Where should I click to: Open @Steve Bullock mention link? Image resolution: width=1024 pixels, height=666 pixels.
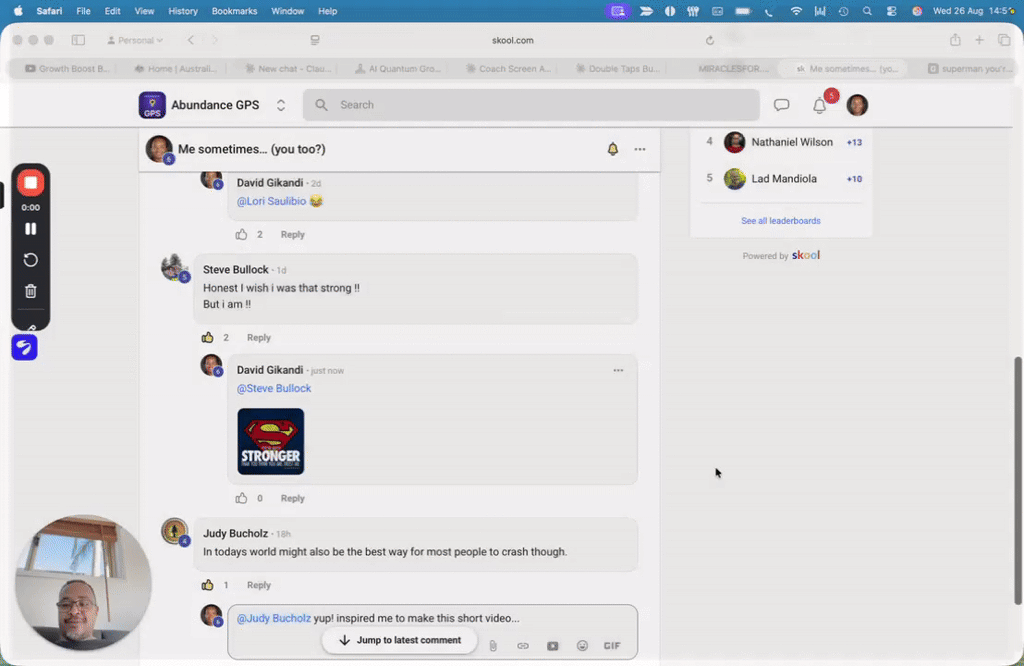click(274, 388)
